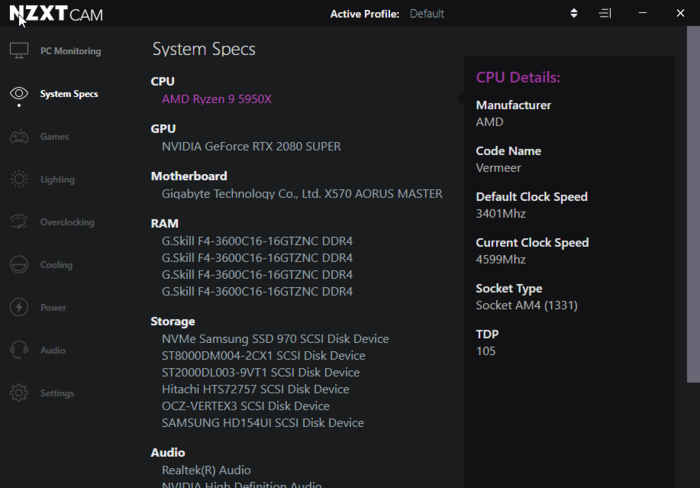
Task: Select the first G.Skill RAM module
Action: 257,241
